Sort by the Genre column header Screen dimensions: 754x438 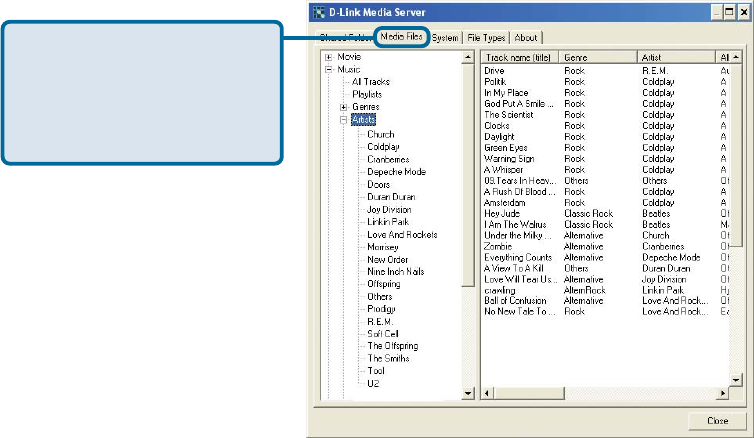tap(598, 58)
